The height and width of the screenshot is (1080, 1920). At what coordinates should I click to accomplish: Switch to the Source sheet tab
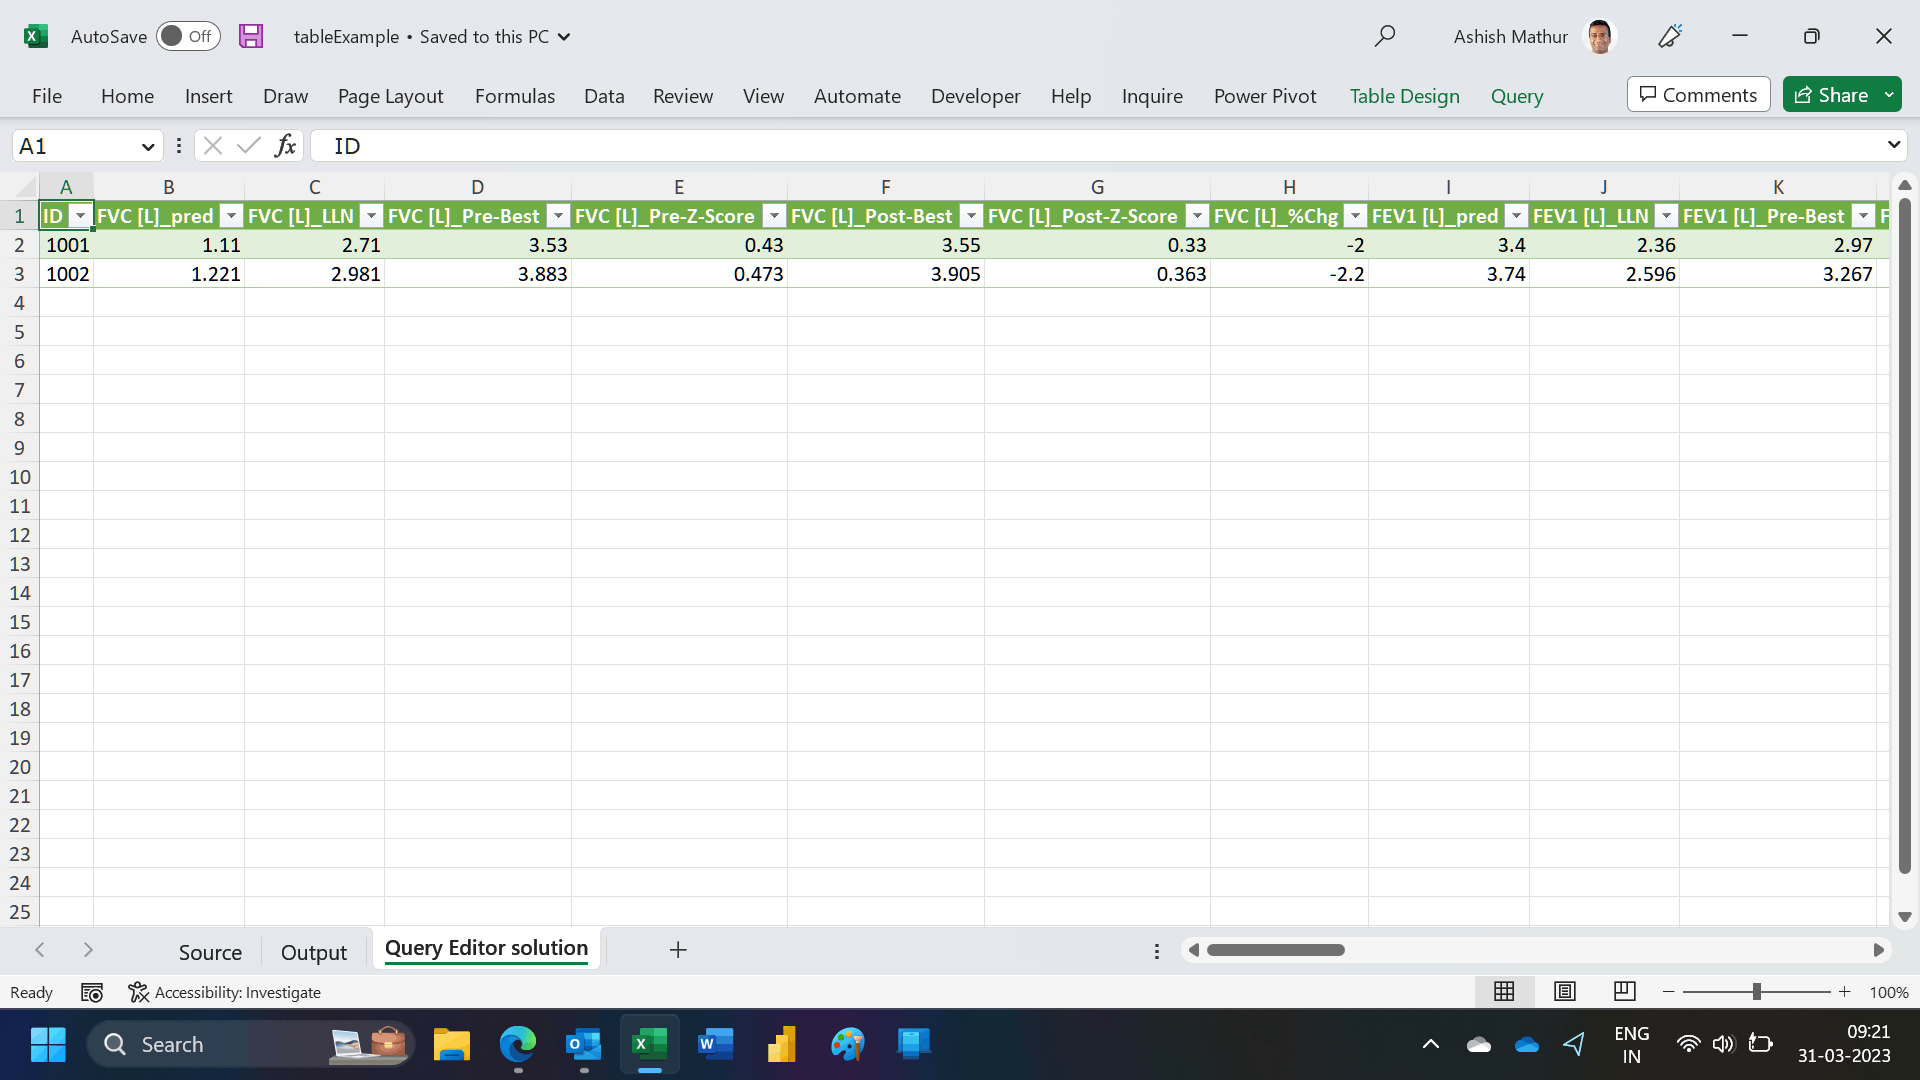click(x=210, y=952)
